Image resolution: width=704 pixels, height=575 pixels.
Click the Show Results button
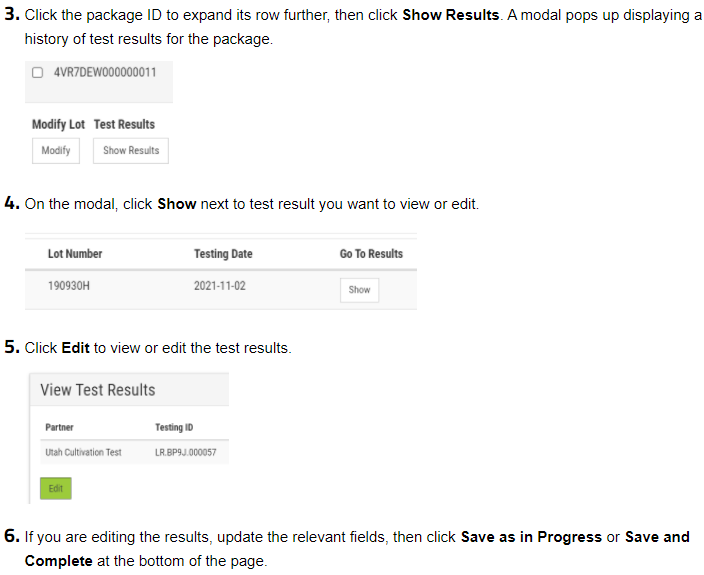tap(131, 150)
